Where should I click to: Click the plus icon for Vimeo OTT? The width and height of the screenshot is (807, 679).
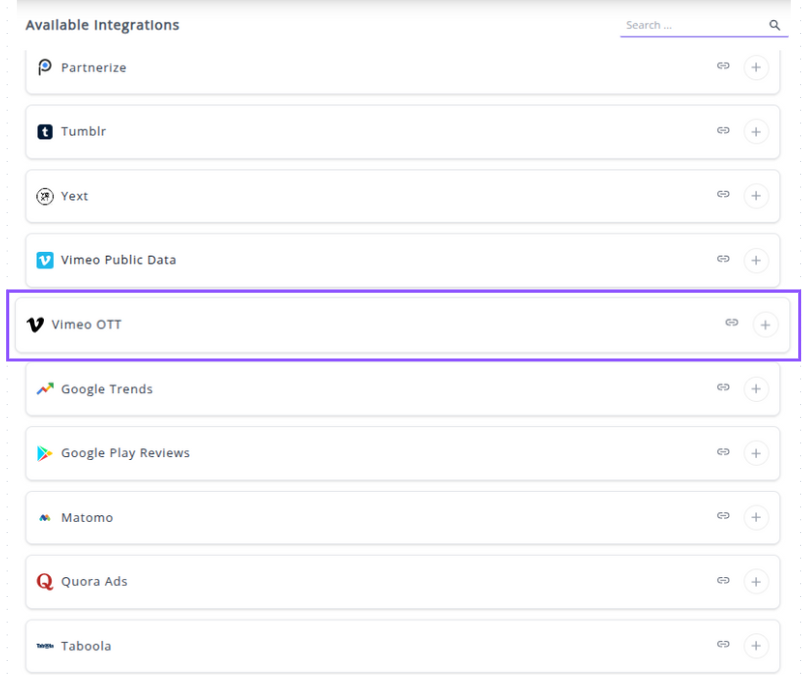point(765,324)
